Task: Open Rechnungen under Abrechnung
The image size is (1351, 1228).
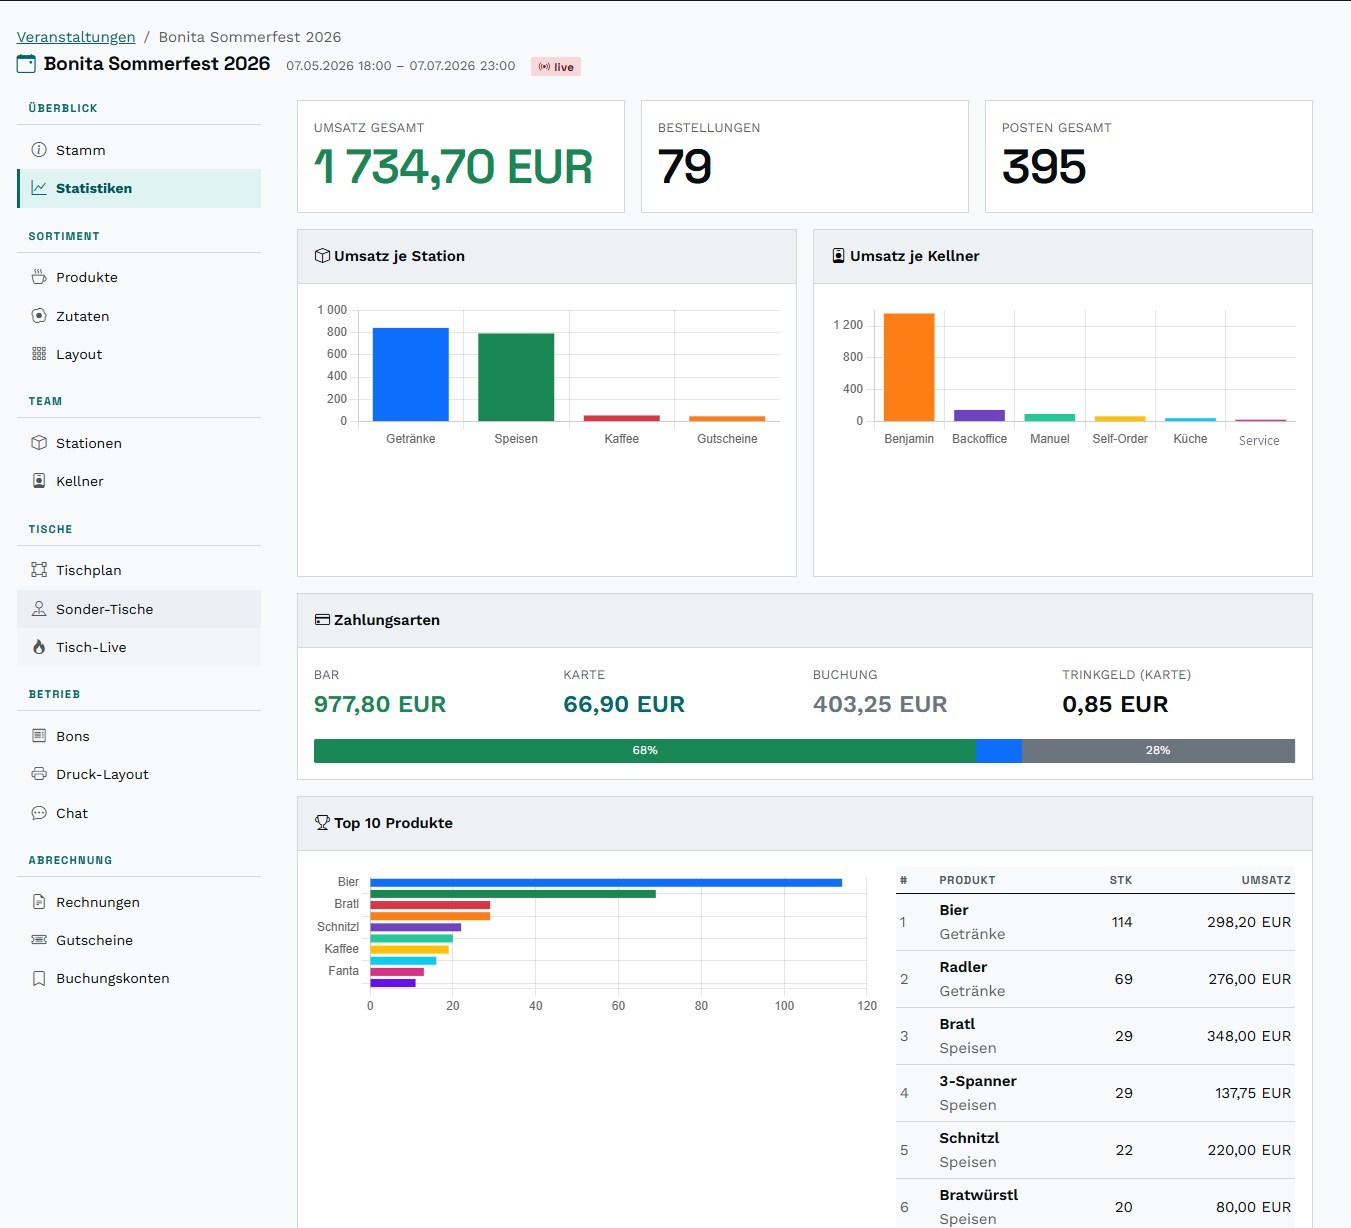Action: pos(139,902)
